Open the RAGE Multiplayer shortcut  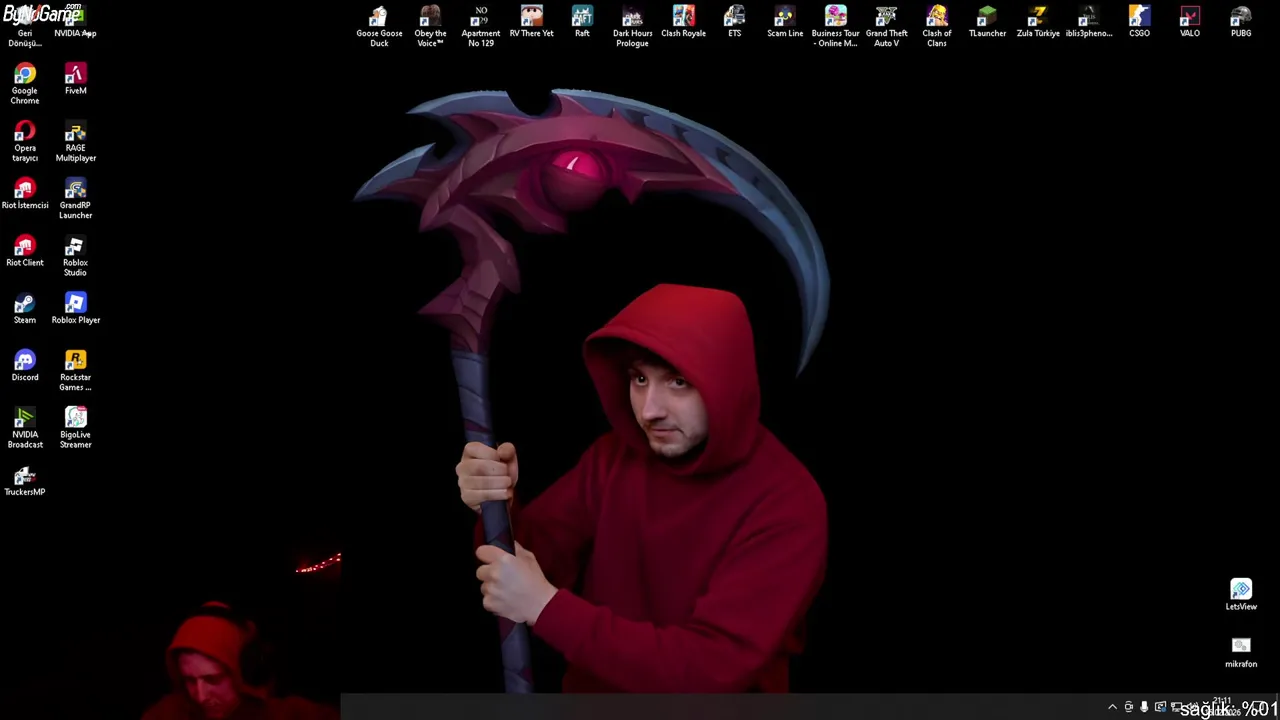pos(75,141)
